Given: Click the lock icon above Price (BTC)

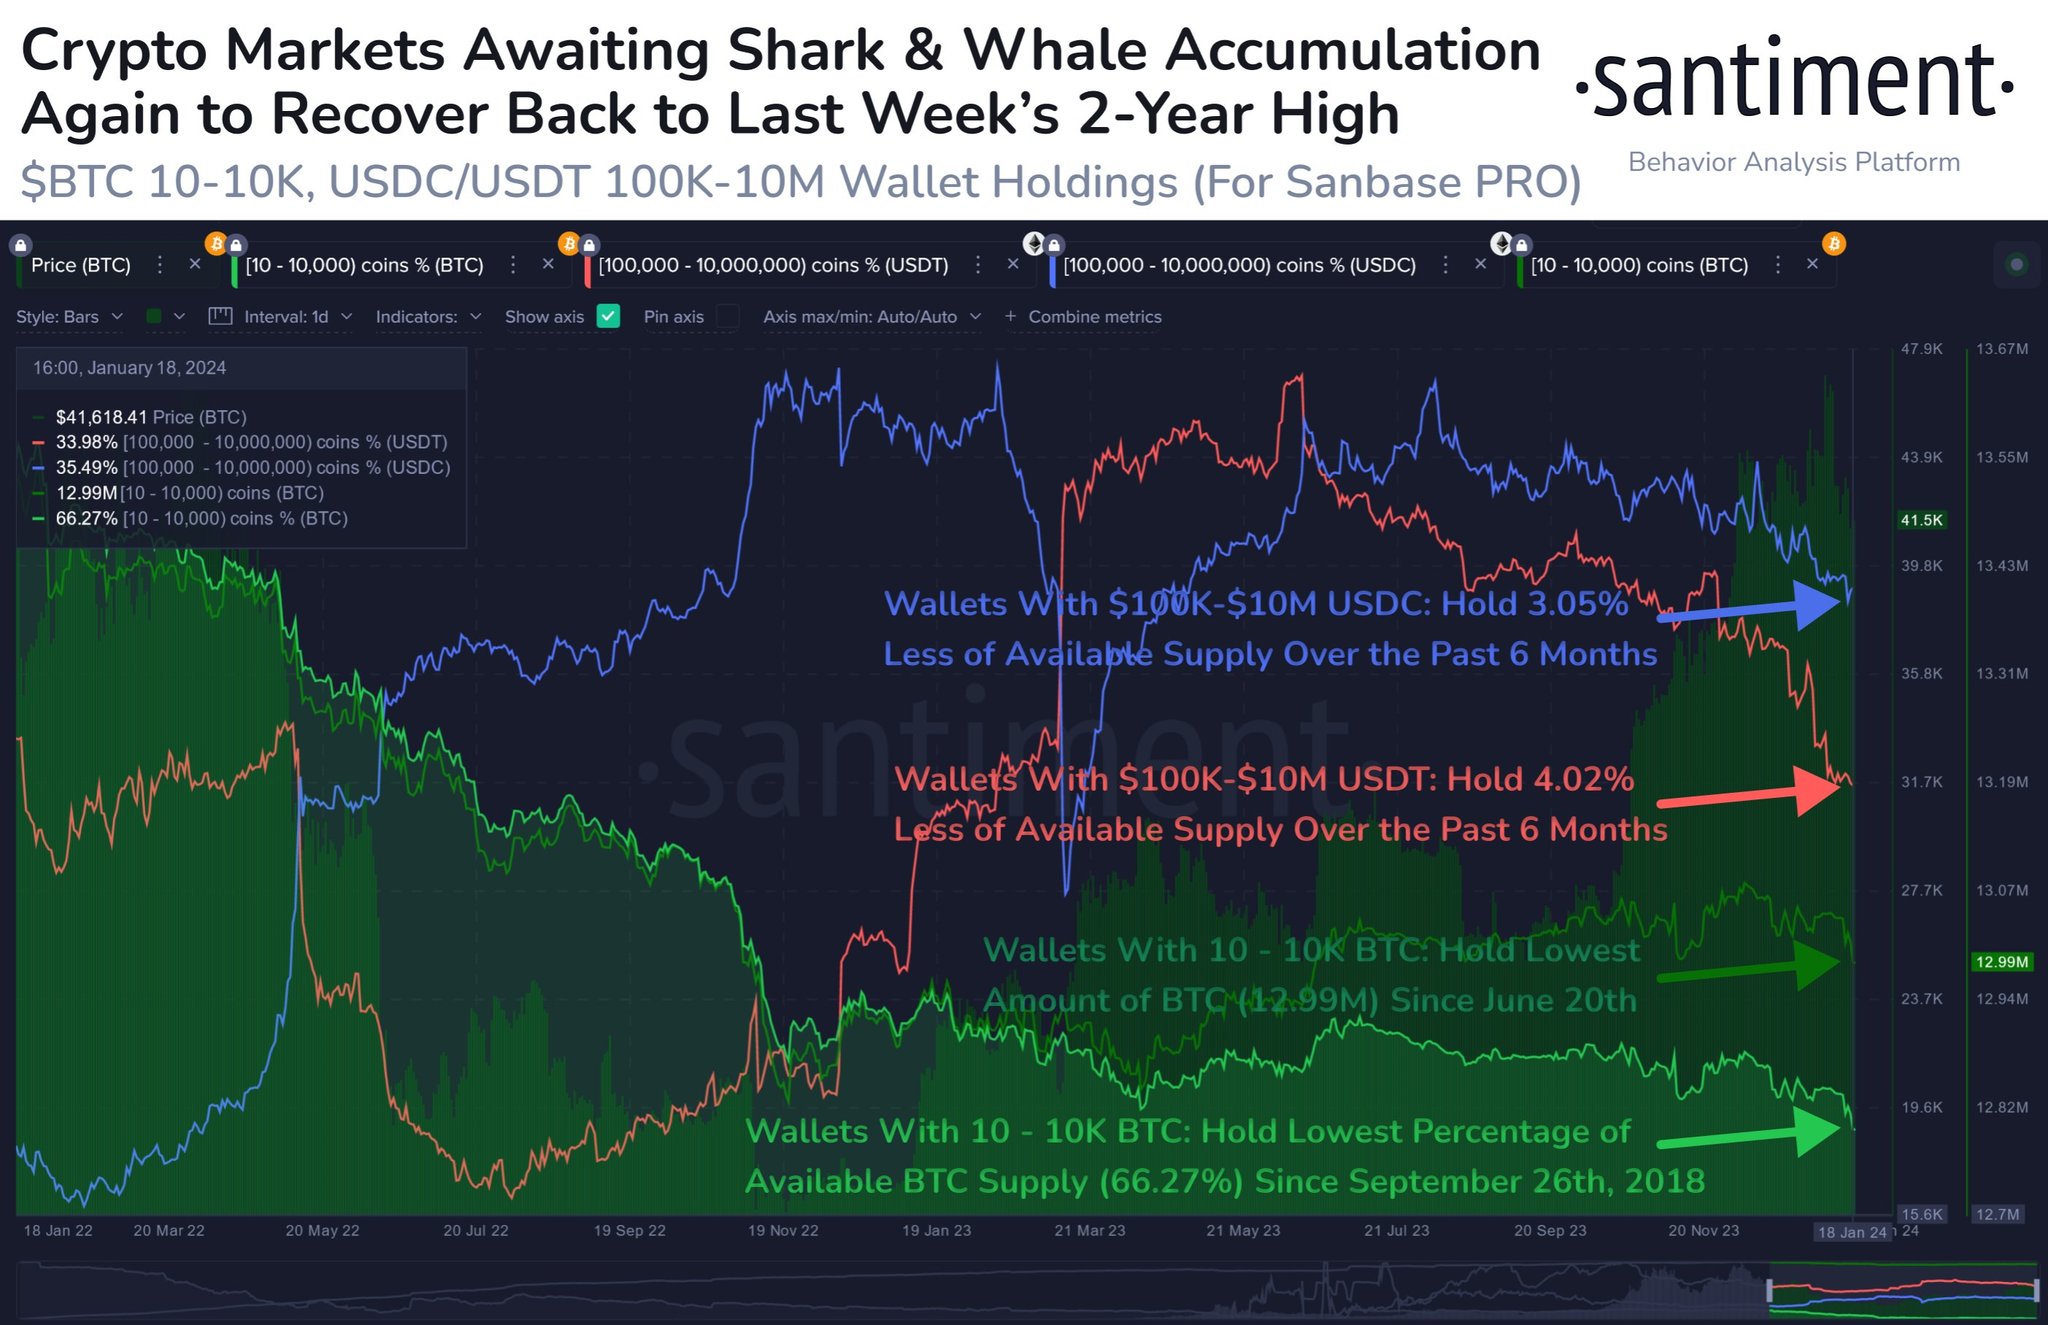Looking at the screenshot, I should (x=21, y=245).
